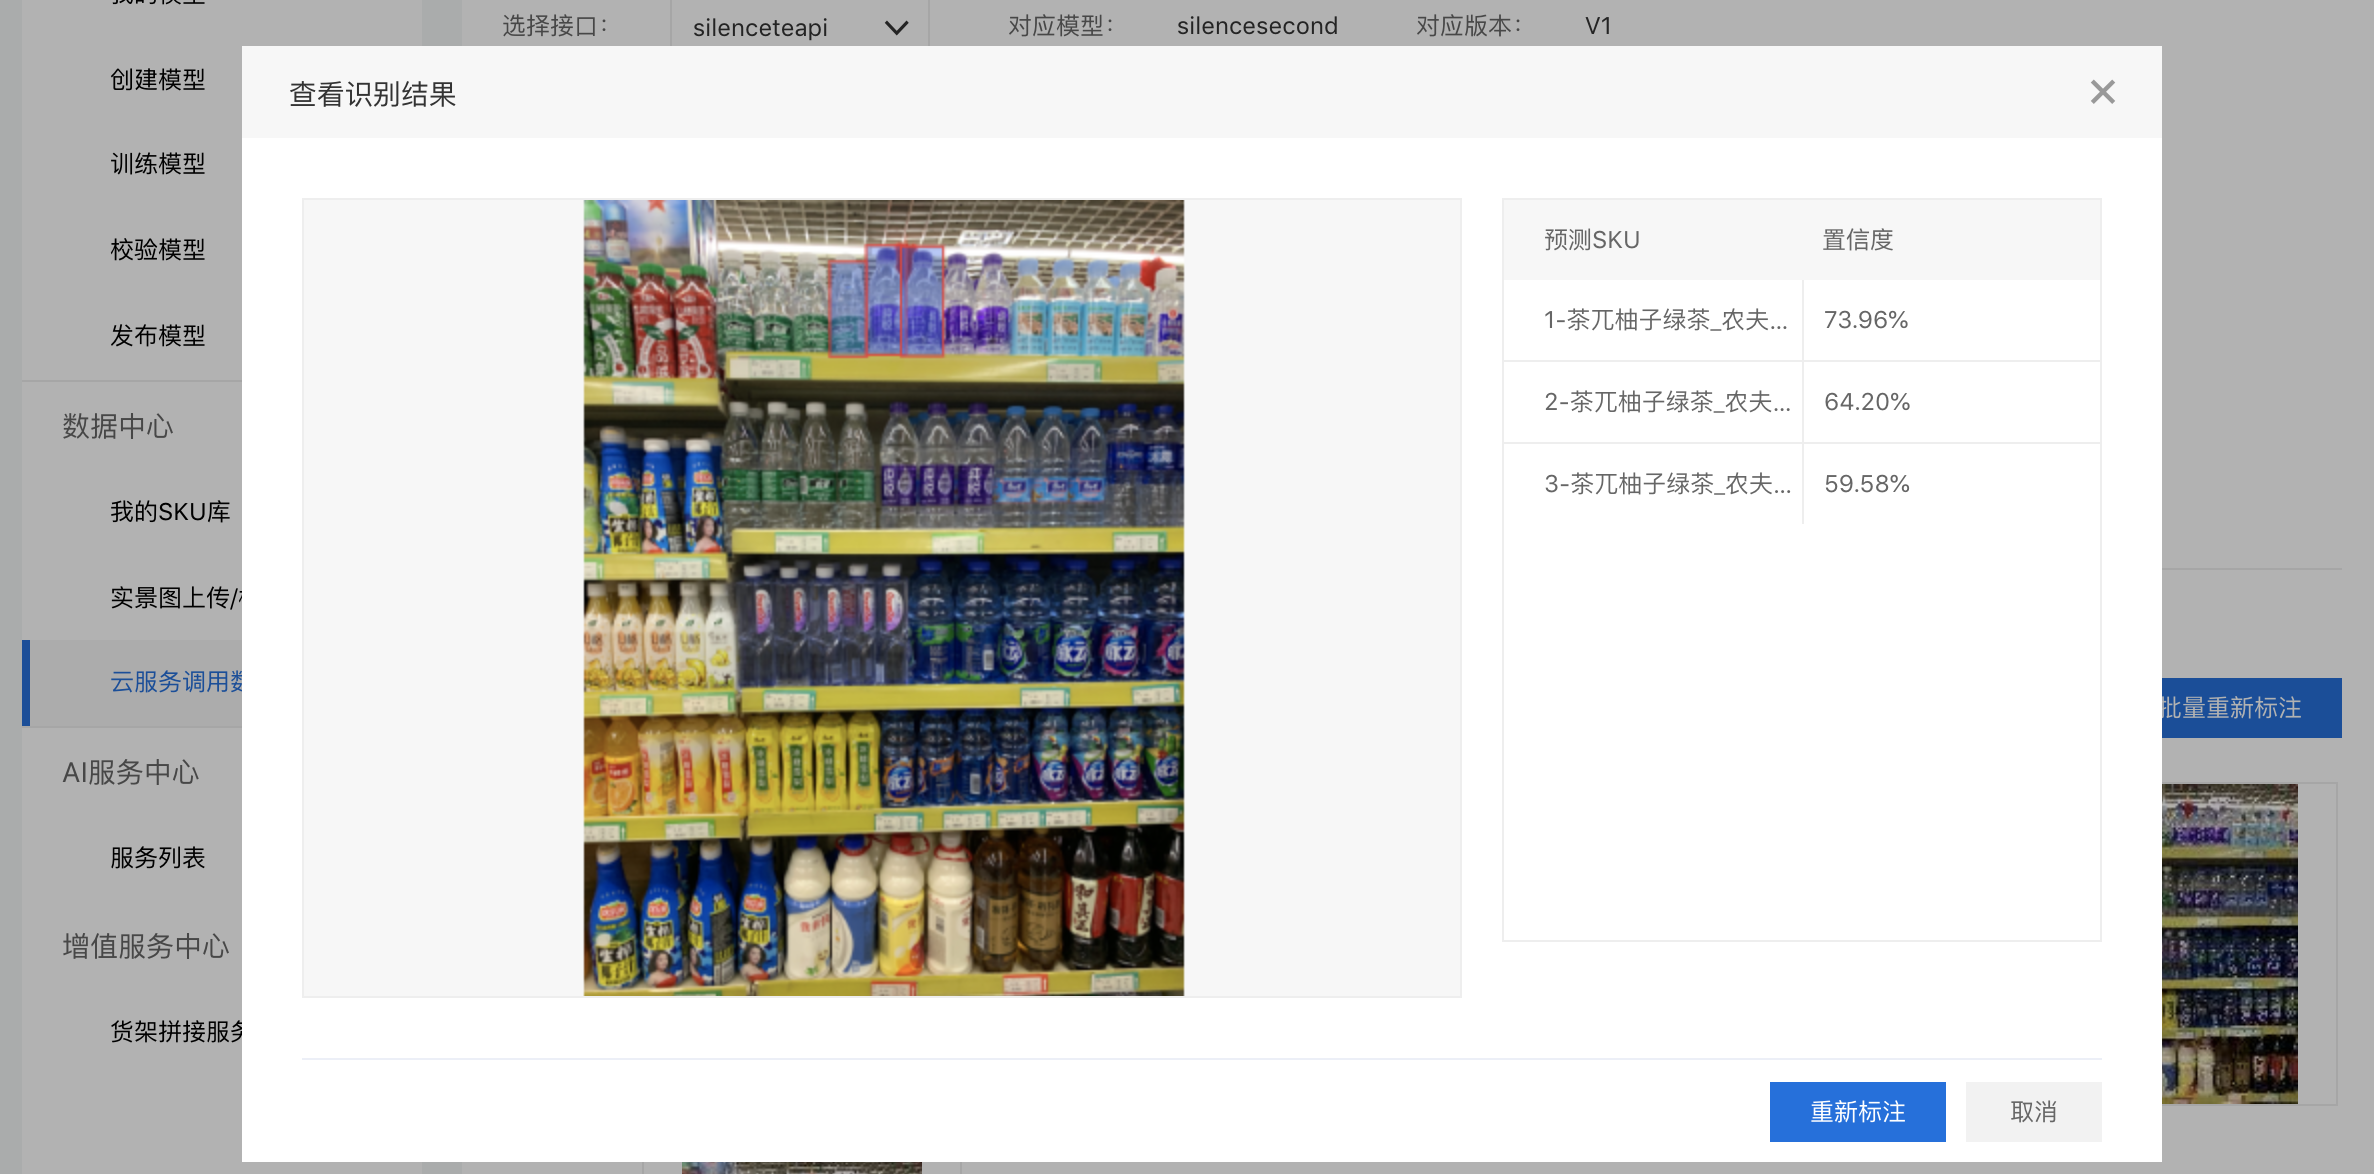Open the shelf thumbnail behind the dialog

(2229, 944)
